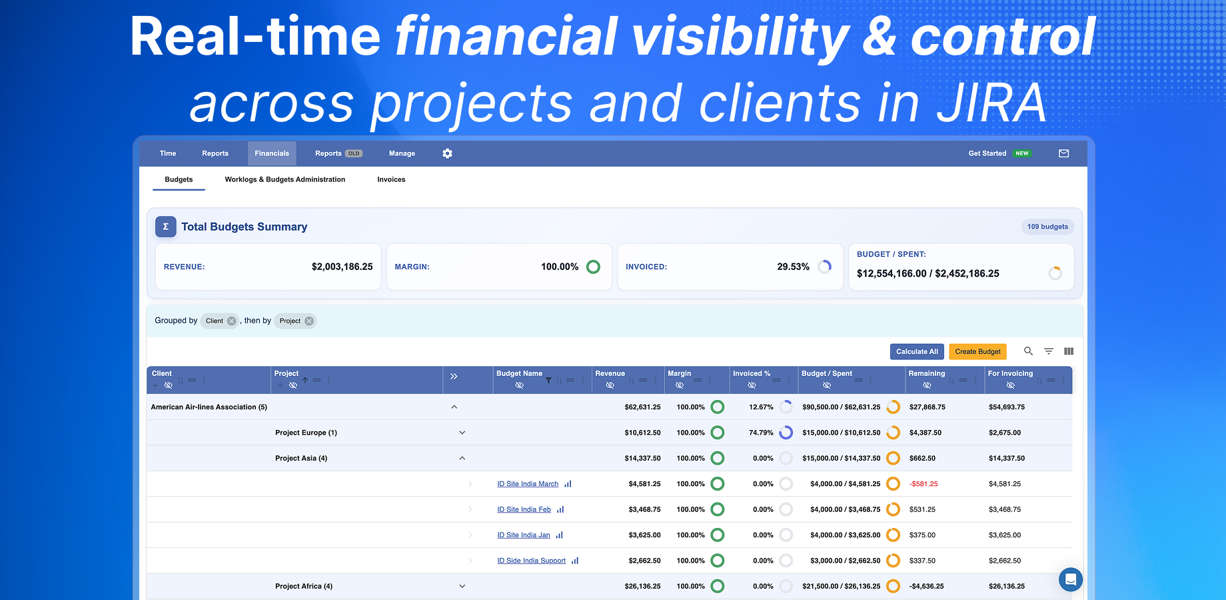
Task: Click the double-chevron expand columns icon
Action: [x=454, y=377]
